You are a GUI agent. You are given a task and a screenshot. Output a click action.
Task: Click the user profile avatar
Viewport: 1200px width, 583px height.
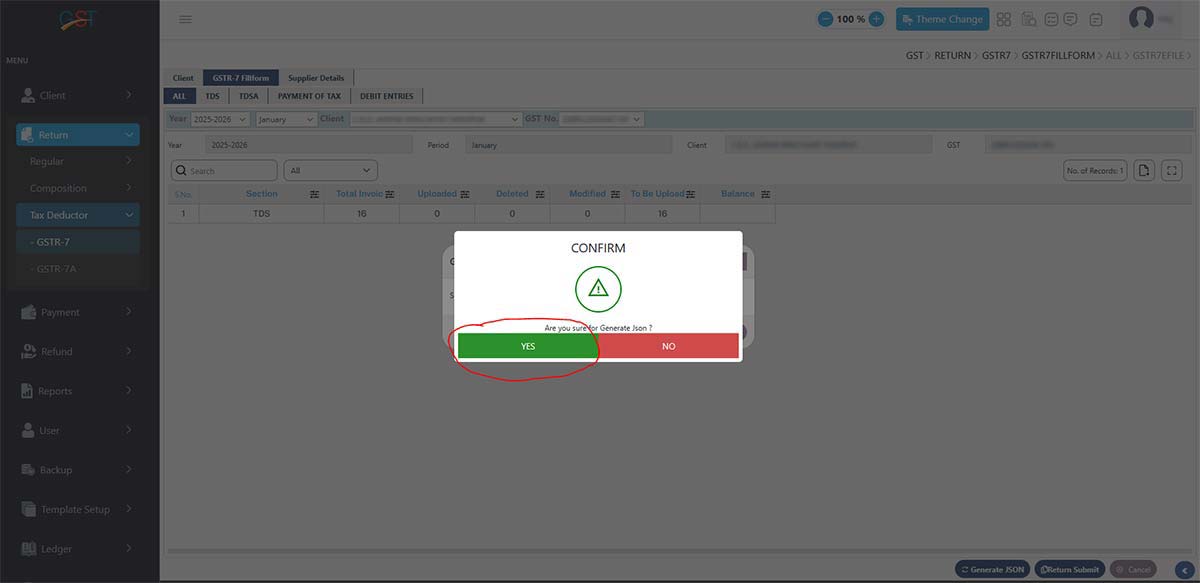click(x=1141, y=18)
